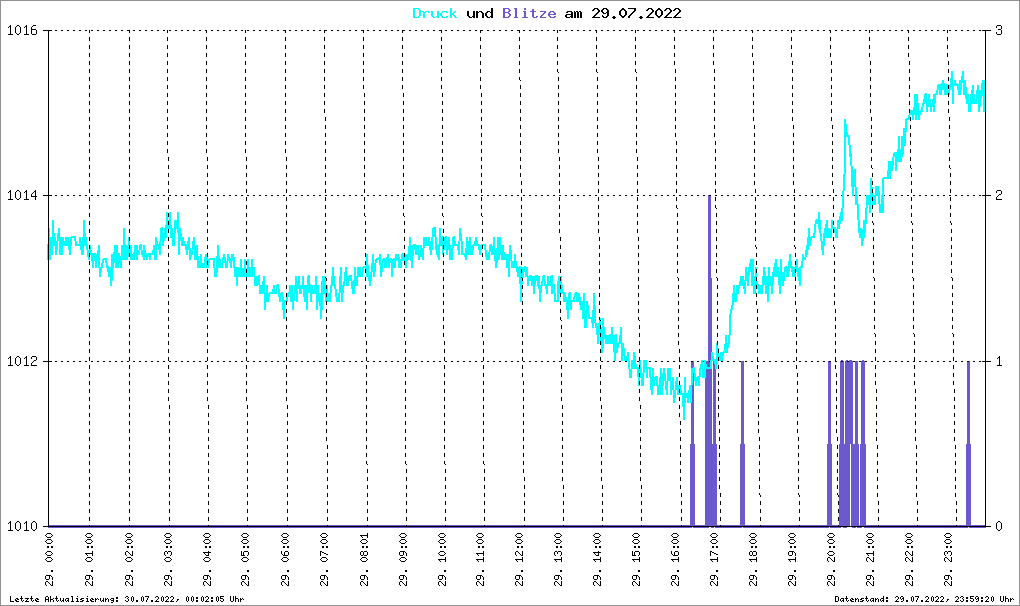Click the 'Letzte Aktualisierung' timestamp footer text

click(127, 599)
